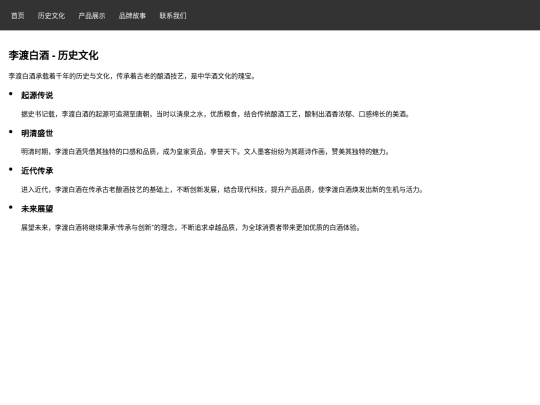
Task: Click the paragraph starting 展望未来
Action: (191, 227)
